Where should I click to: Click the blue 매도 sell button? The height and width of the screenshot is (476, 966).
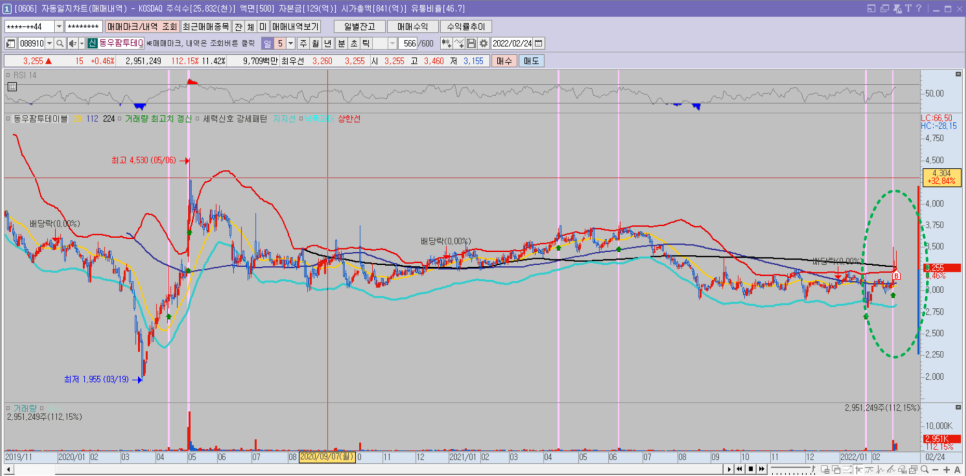coord(532,61)
